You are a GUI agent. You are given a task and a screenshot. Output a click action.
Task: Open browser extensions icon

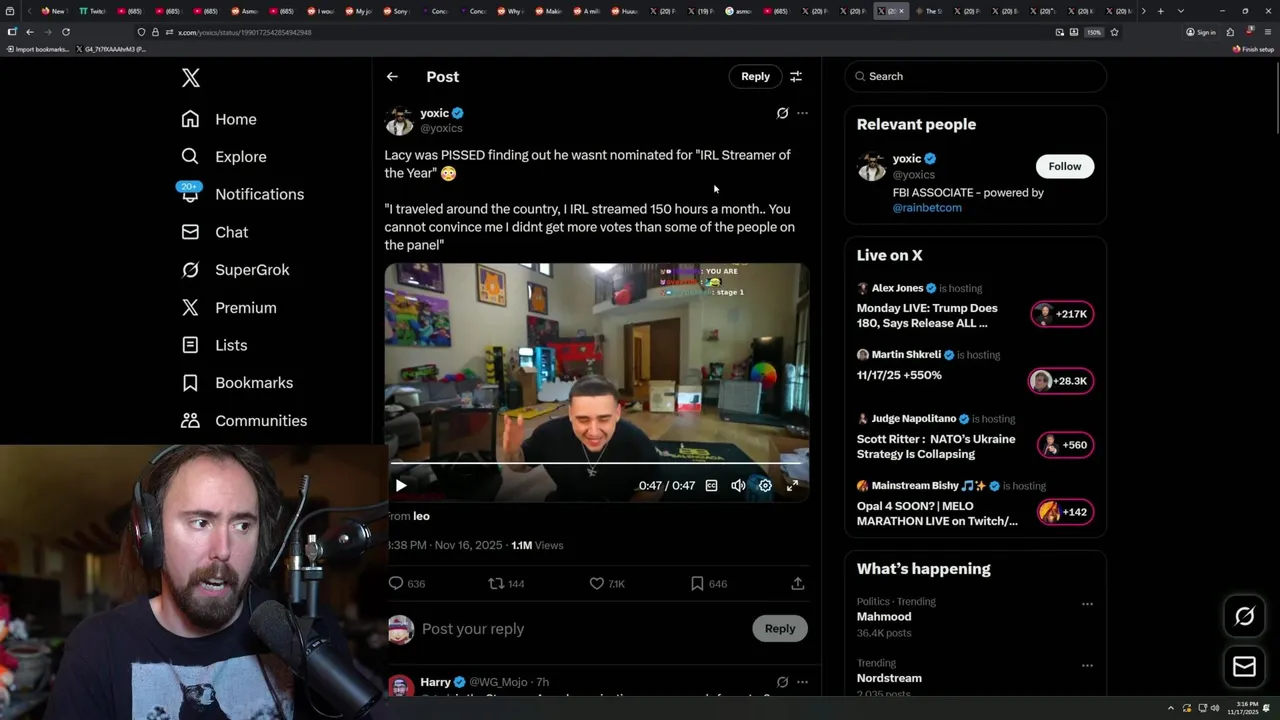(x=1230, y=32)
